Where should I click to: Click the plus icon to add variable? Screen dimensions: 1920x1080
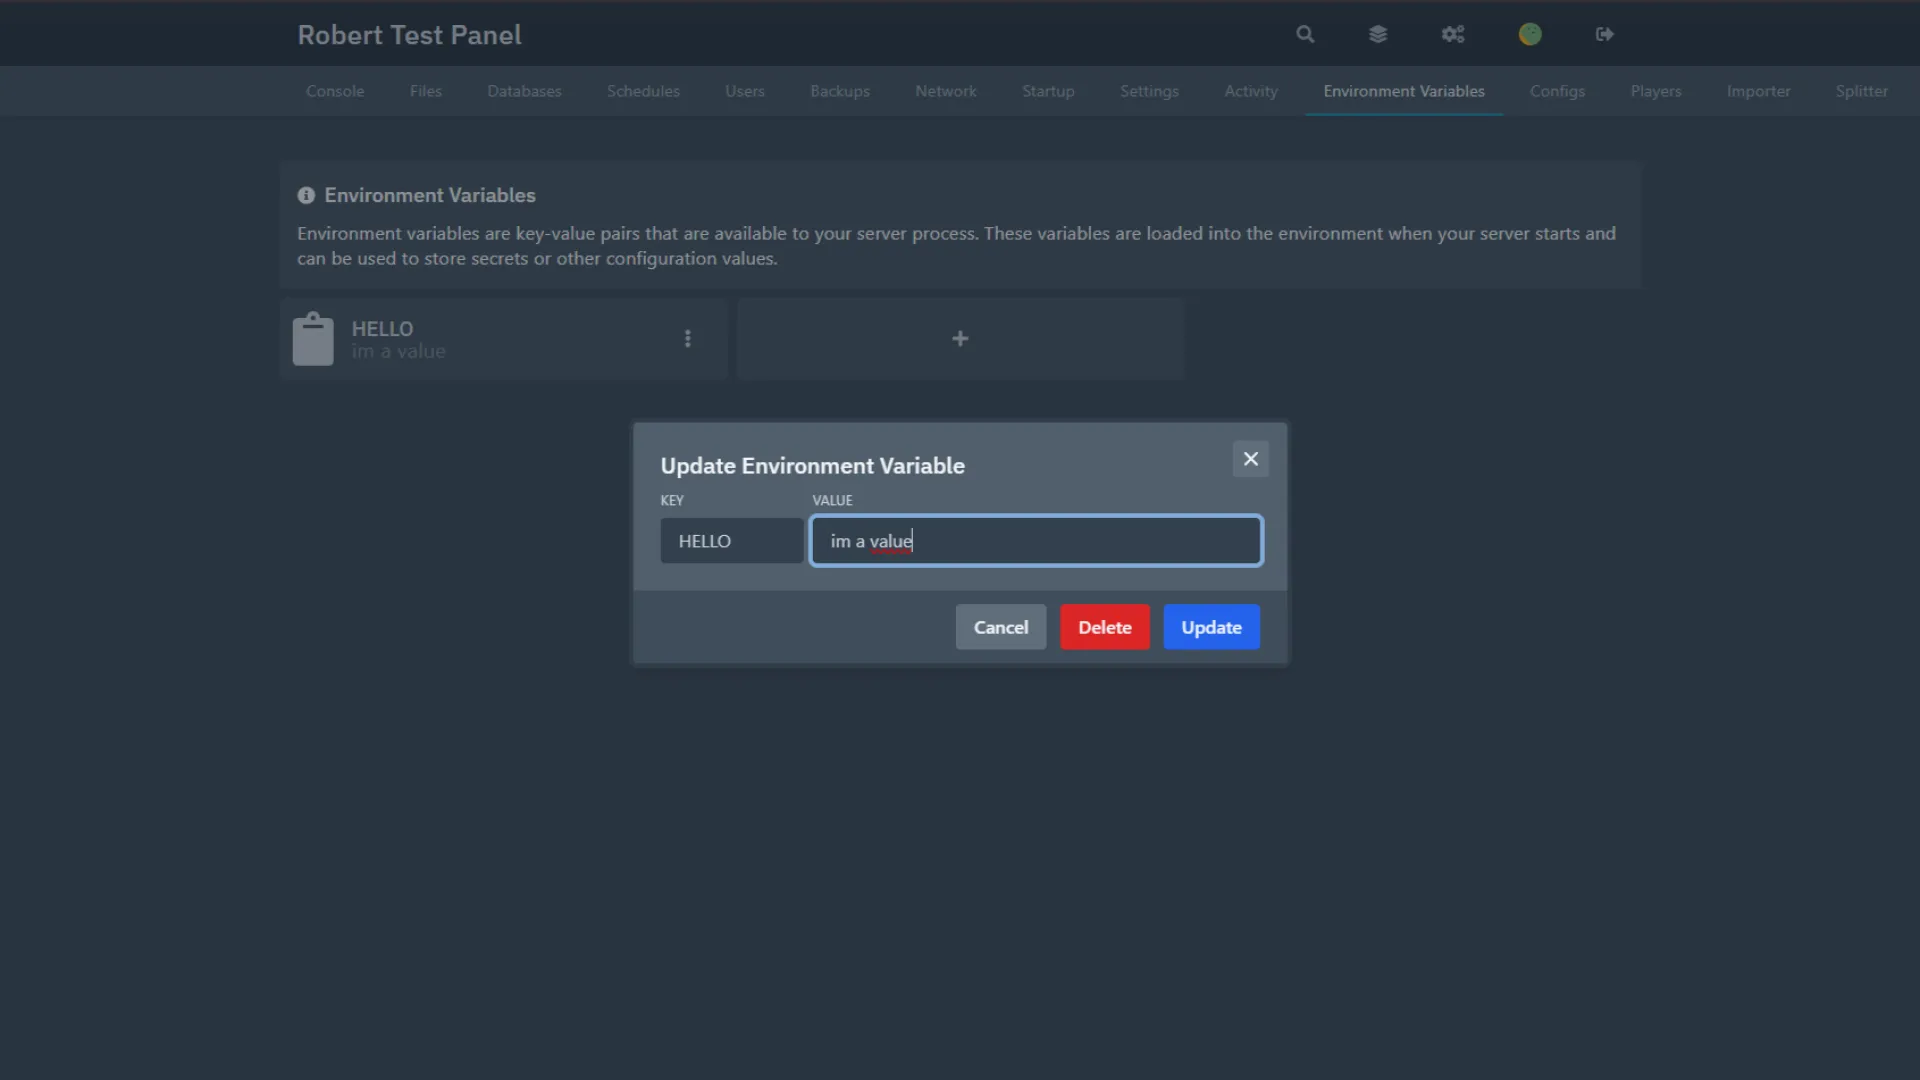coord(960,339)
